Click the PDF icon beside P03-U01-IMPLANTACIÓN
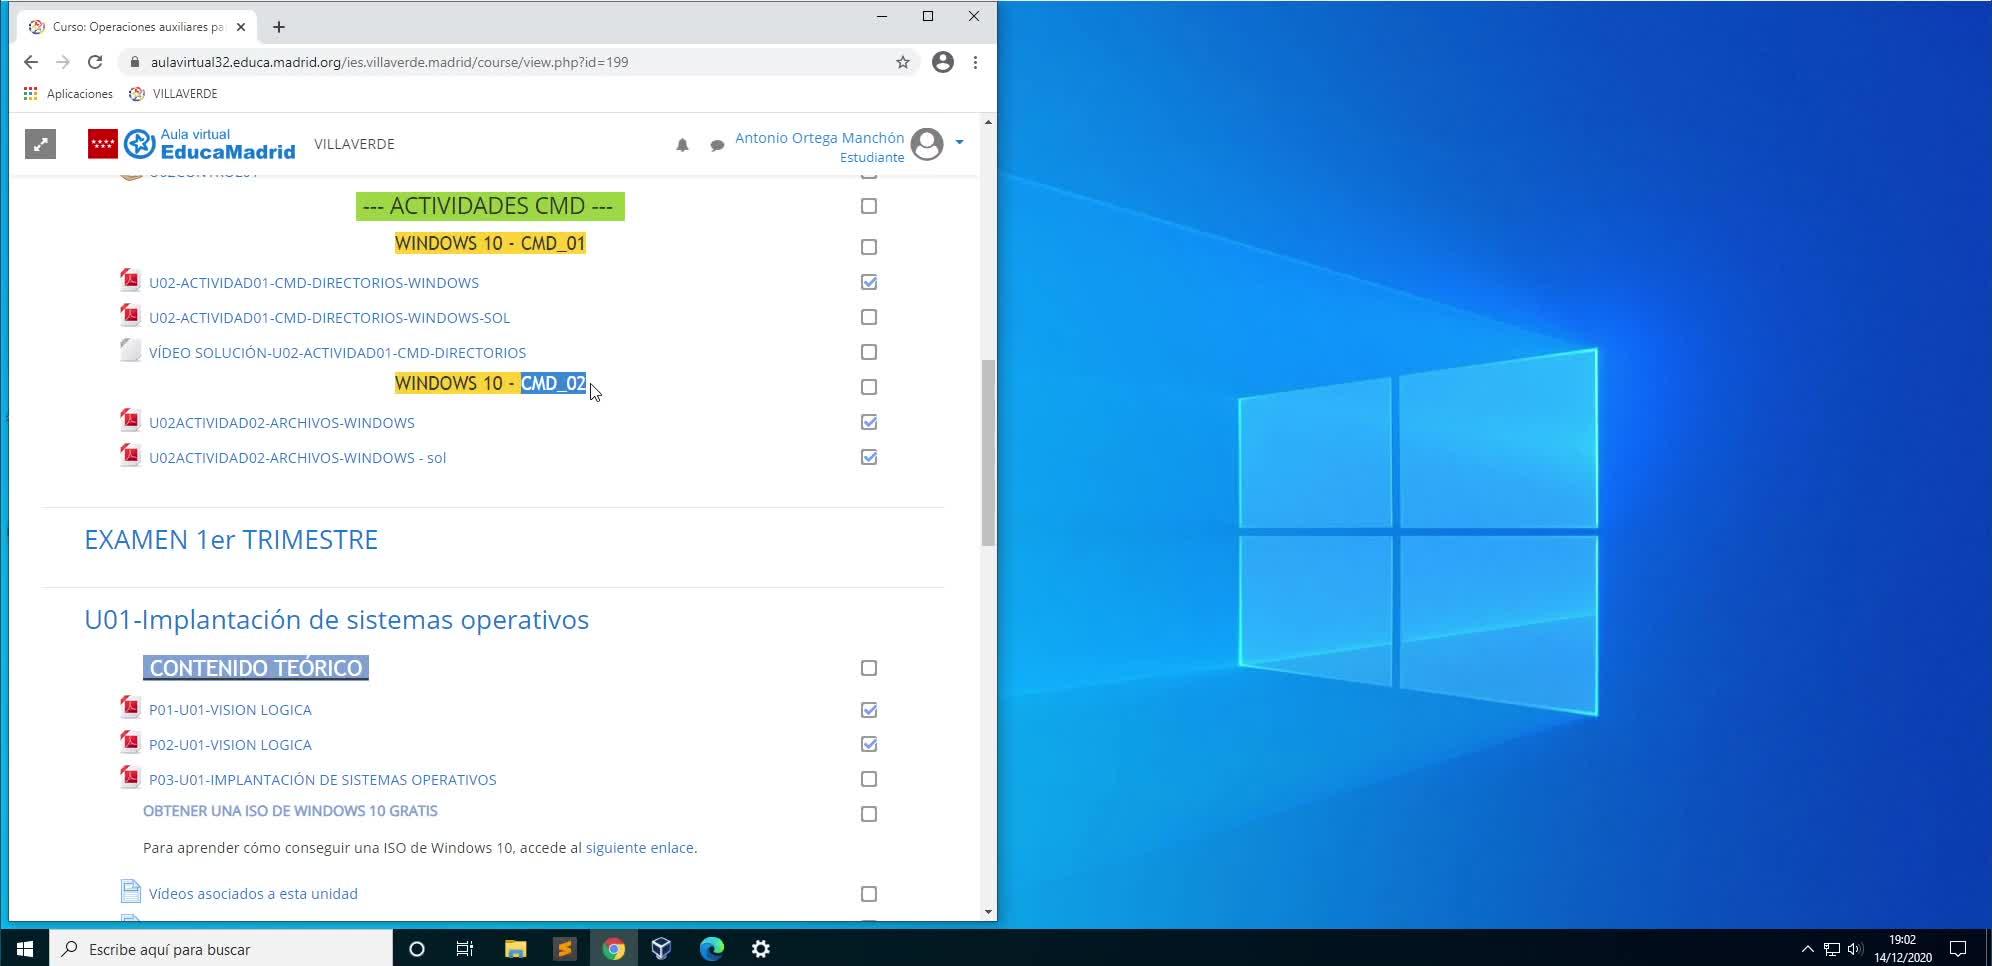 tap(130, 777)
